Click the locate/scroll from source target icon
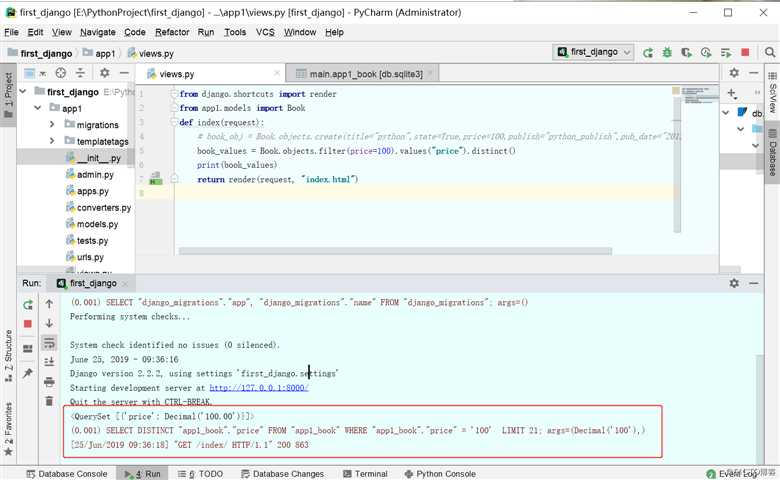 click(61, 73)
